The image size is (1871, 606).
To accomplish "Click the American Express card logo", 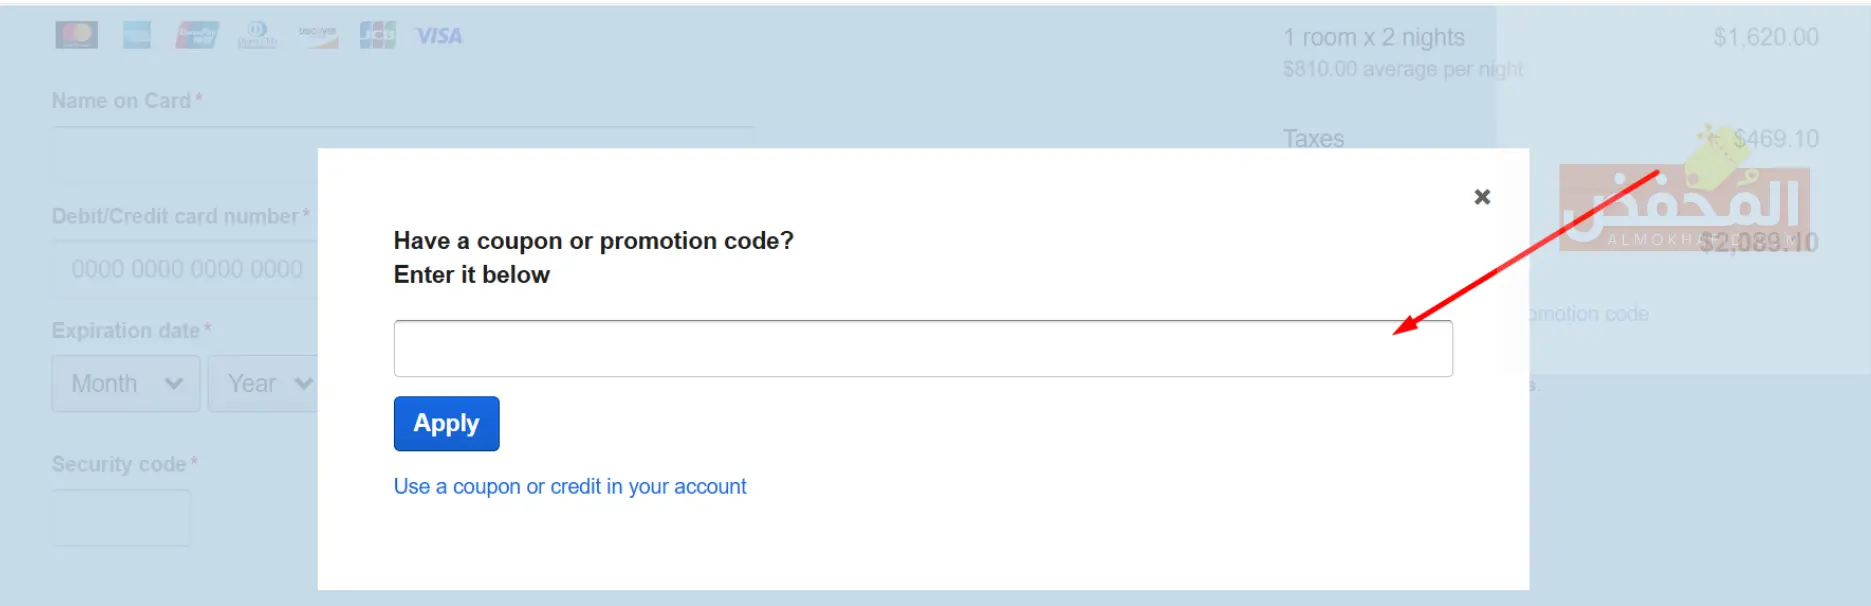I will coord(137,35).
